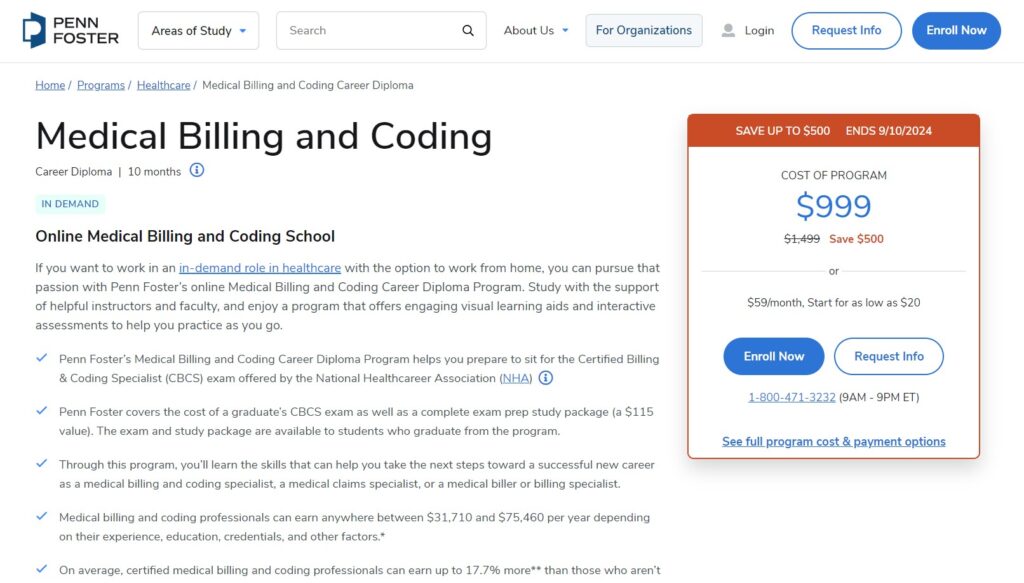The image size is (1024, 583).
Task: Click Enroll Now in the header
Action: (x=956, y=30)
